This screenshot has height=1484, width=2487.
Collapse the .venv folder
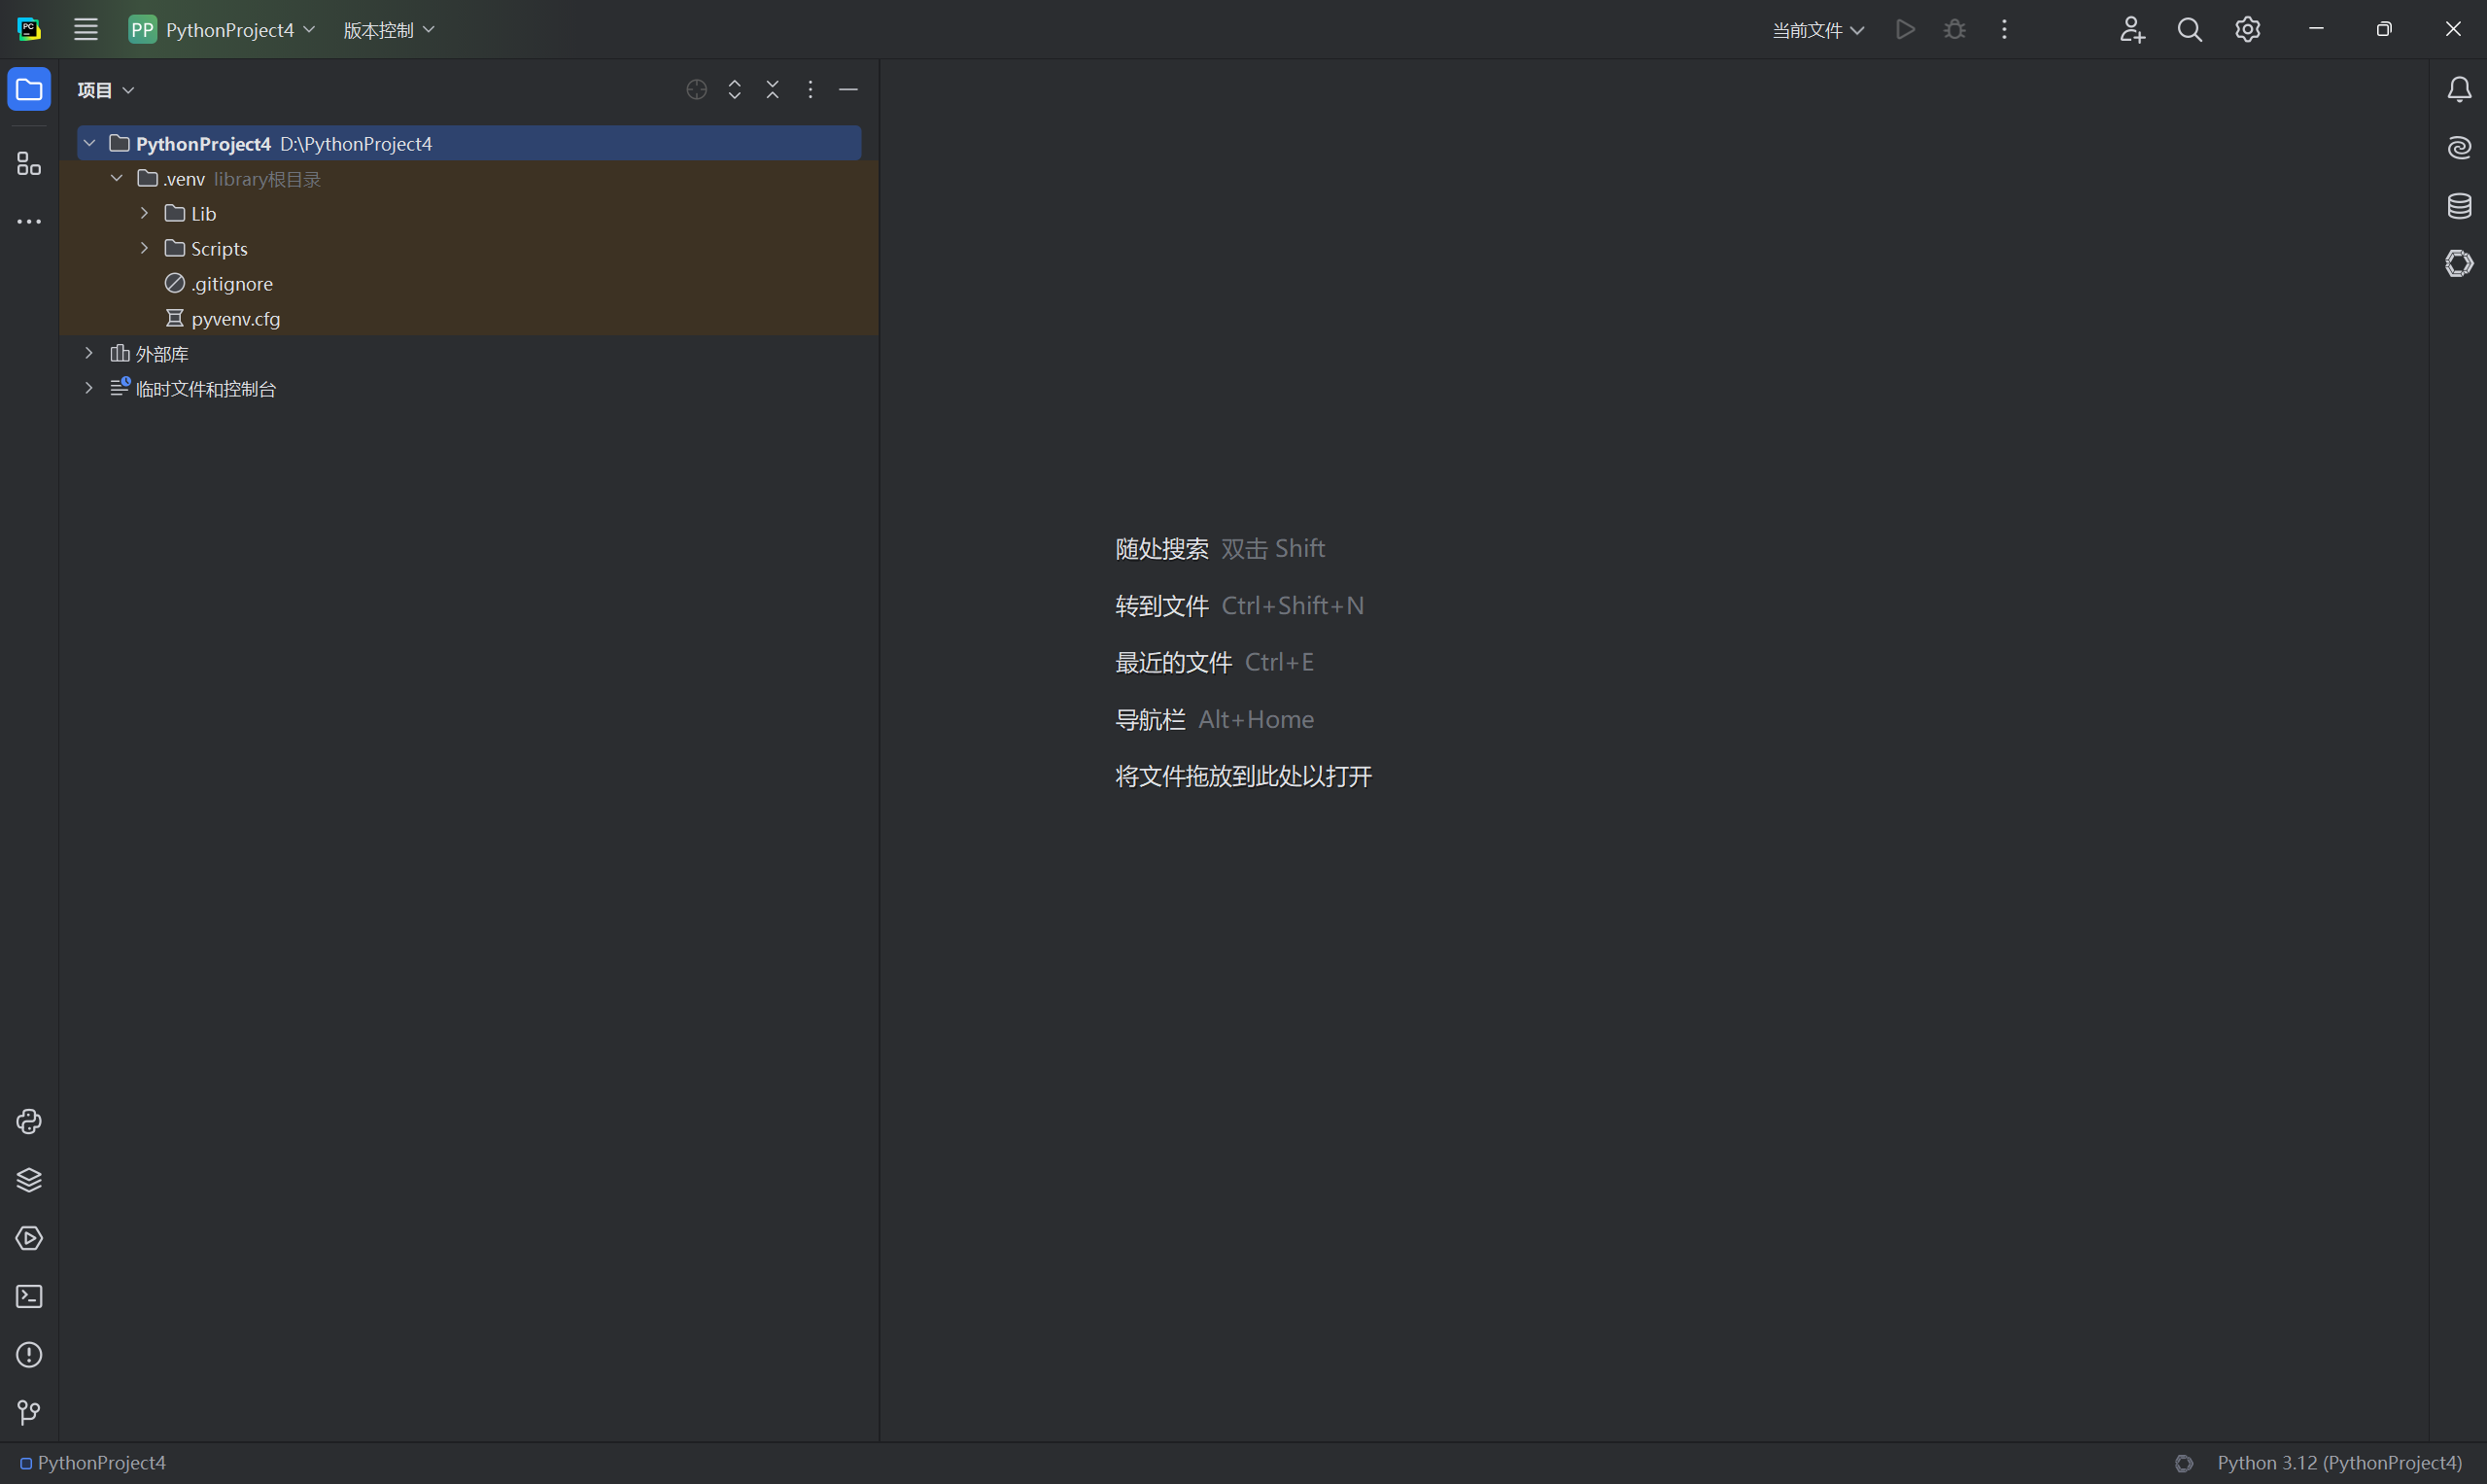click(117, 178)
